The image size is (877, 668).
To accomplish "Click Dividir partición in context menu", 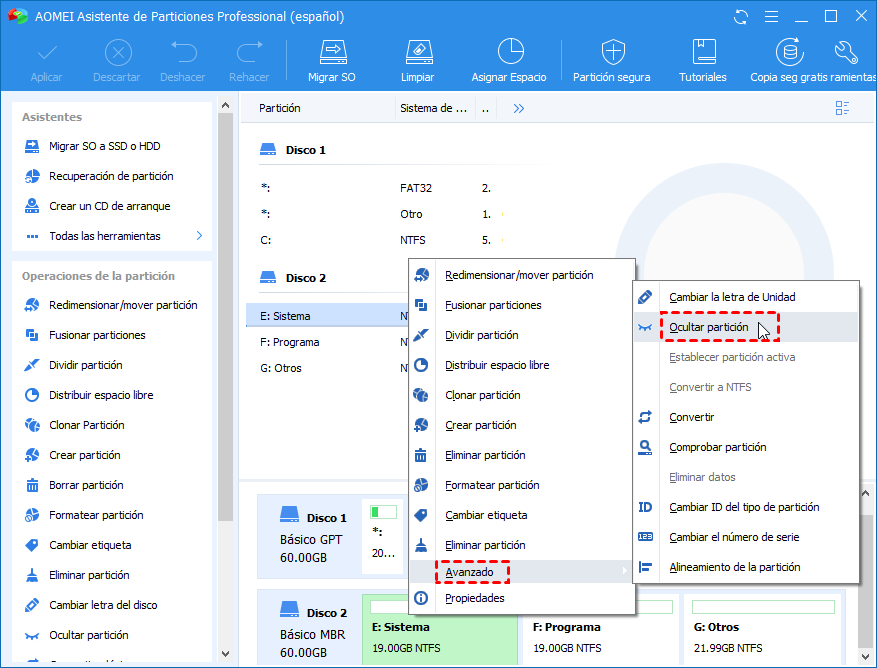I will (521, 335).
